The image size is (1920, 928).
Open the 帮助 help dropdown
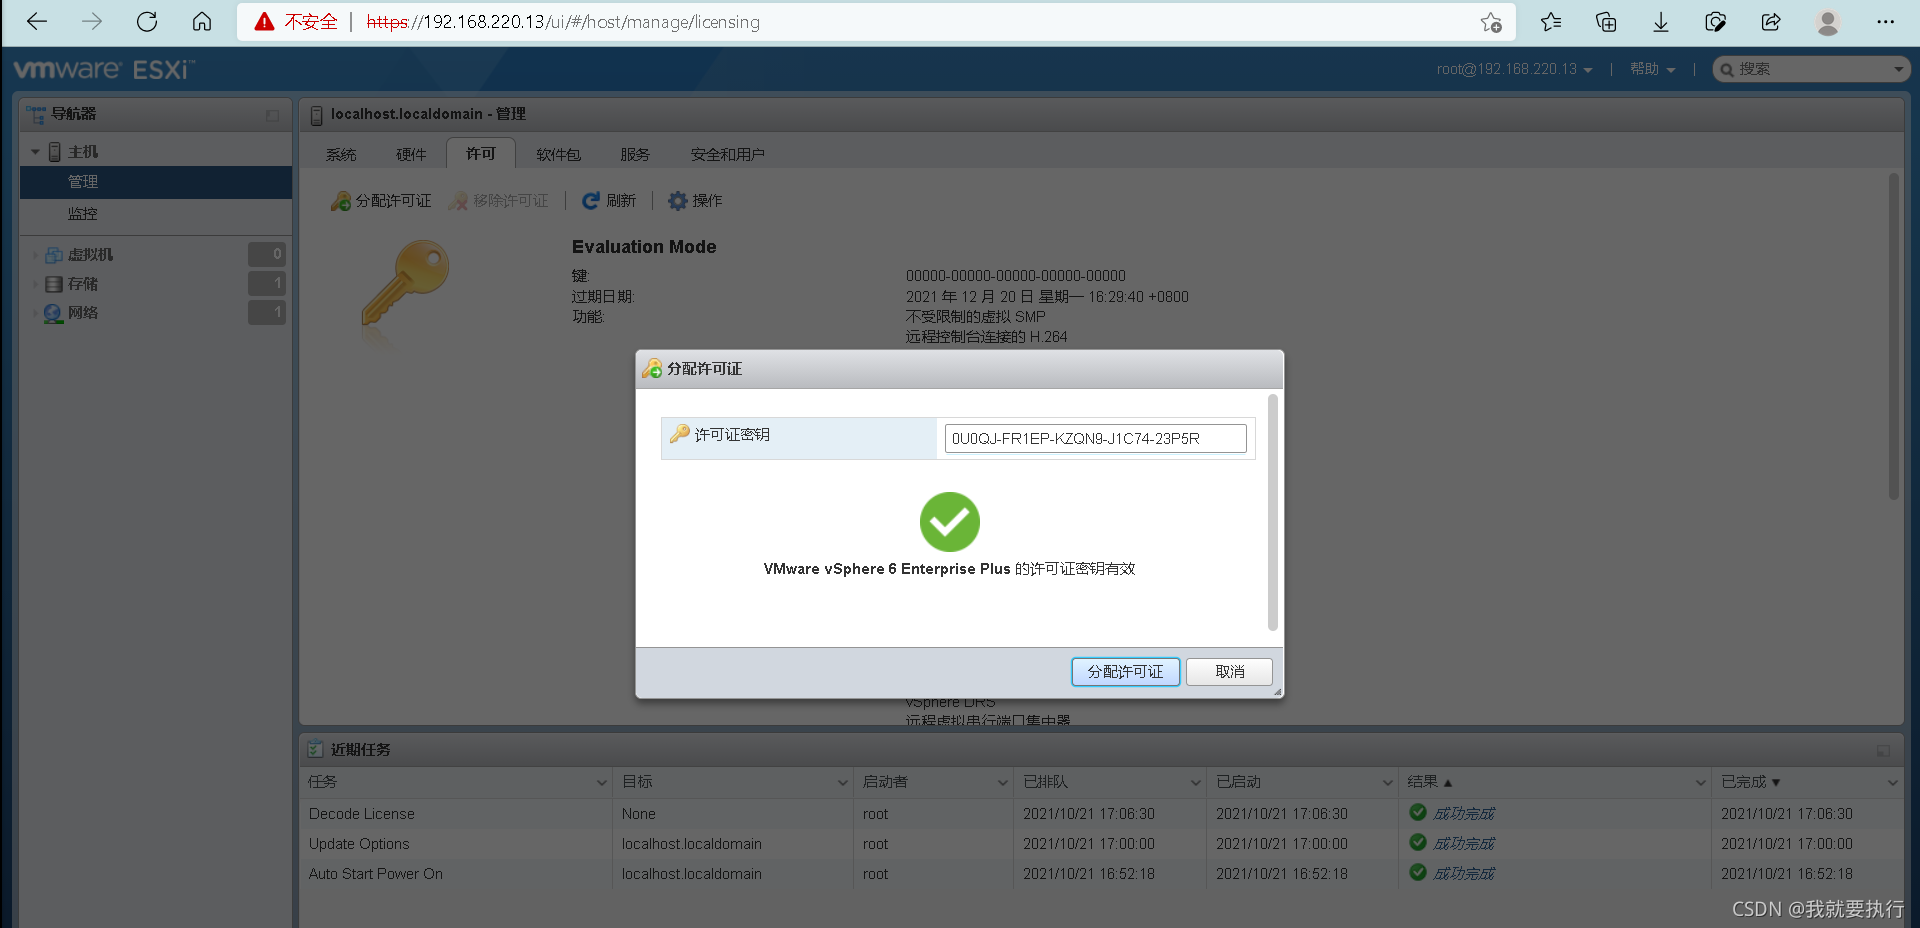[x=1652, y=69]
